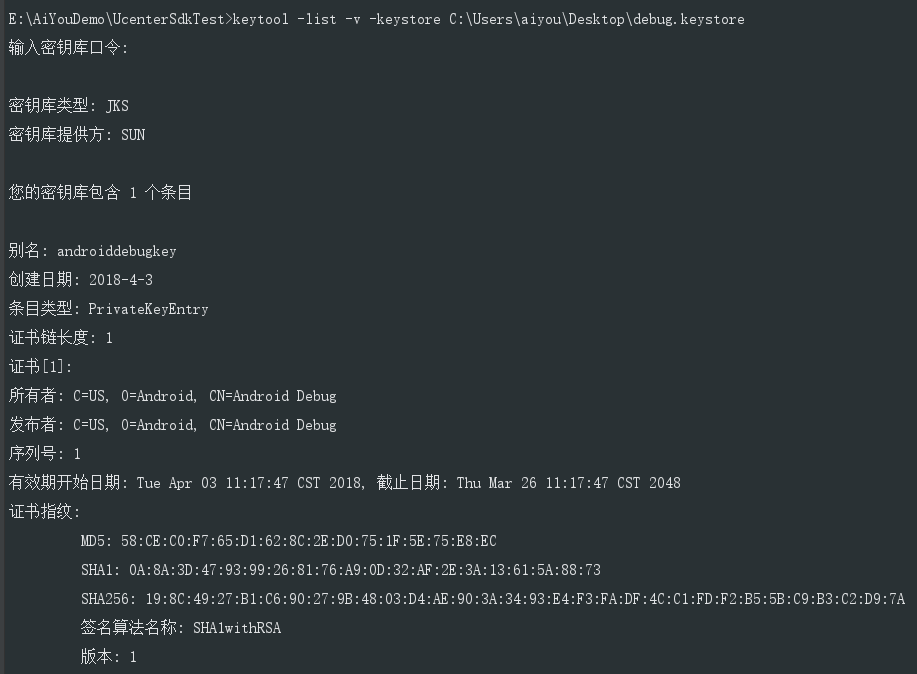
Task: Click the owner line with CN=Android Debug
Action: pos(172,396)
